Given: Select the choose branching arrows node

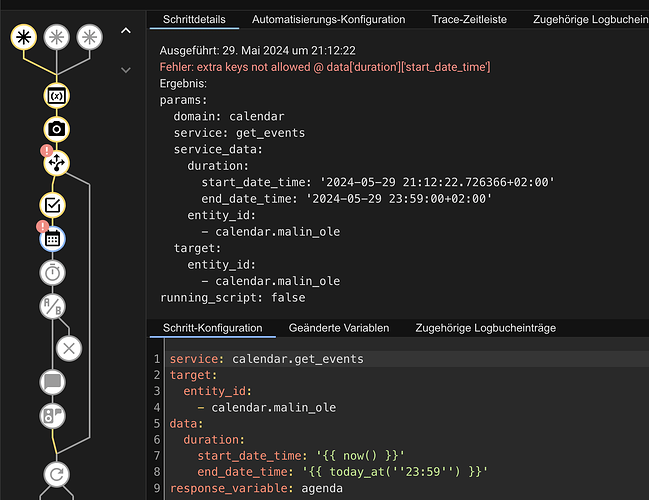Looking at the screenshot, I should click(x=57, y=163).
